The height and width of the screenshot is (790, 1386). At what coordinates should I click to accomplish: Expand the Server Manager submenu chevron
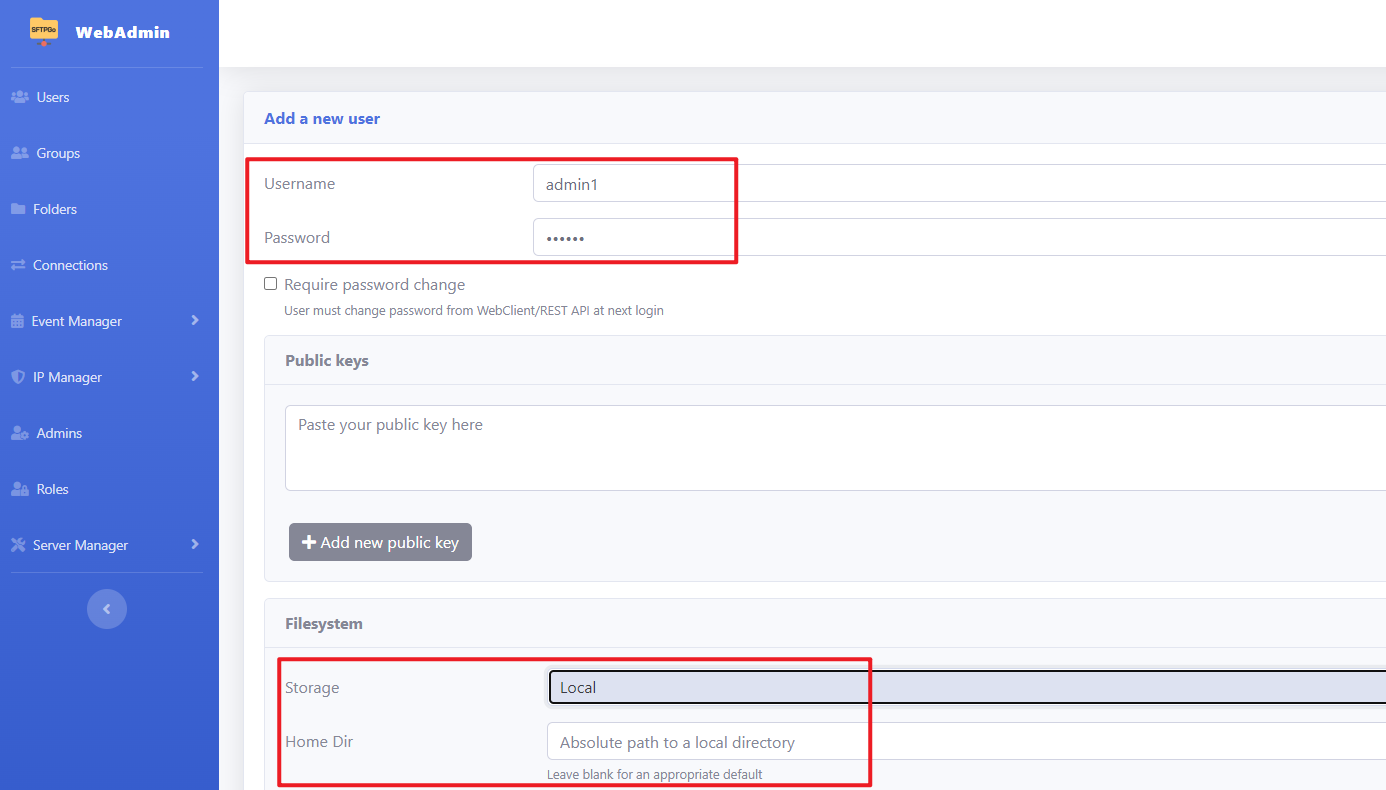click(x=195, y=544)
